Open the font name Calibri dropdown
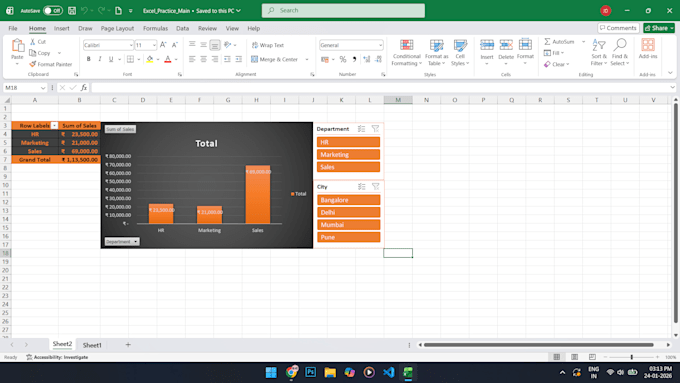This screenshot has width=680, height=383. click(131, 45)
